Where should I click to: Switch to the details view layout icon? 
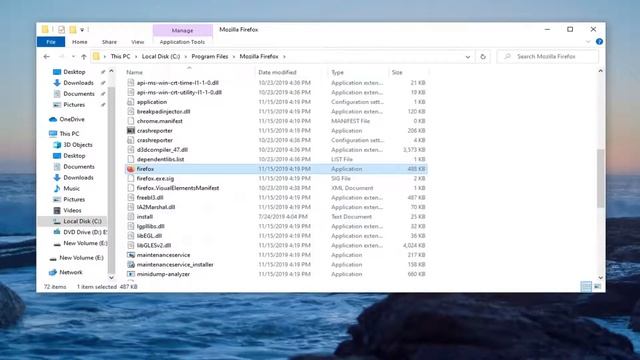(586, 287)
